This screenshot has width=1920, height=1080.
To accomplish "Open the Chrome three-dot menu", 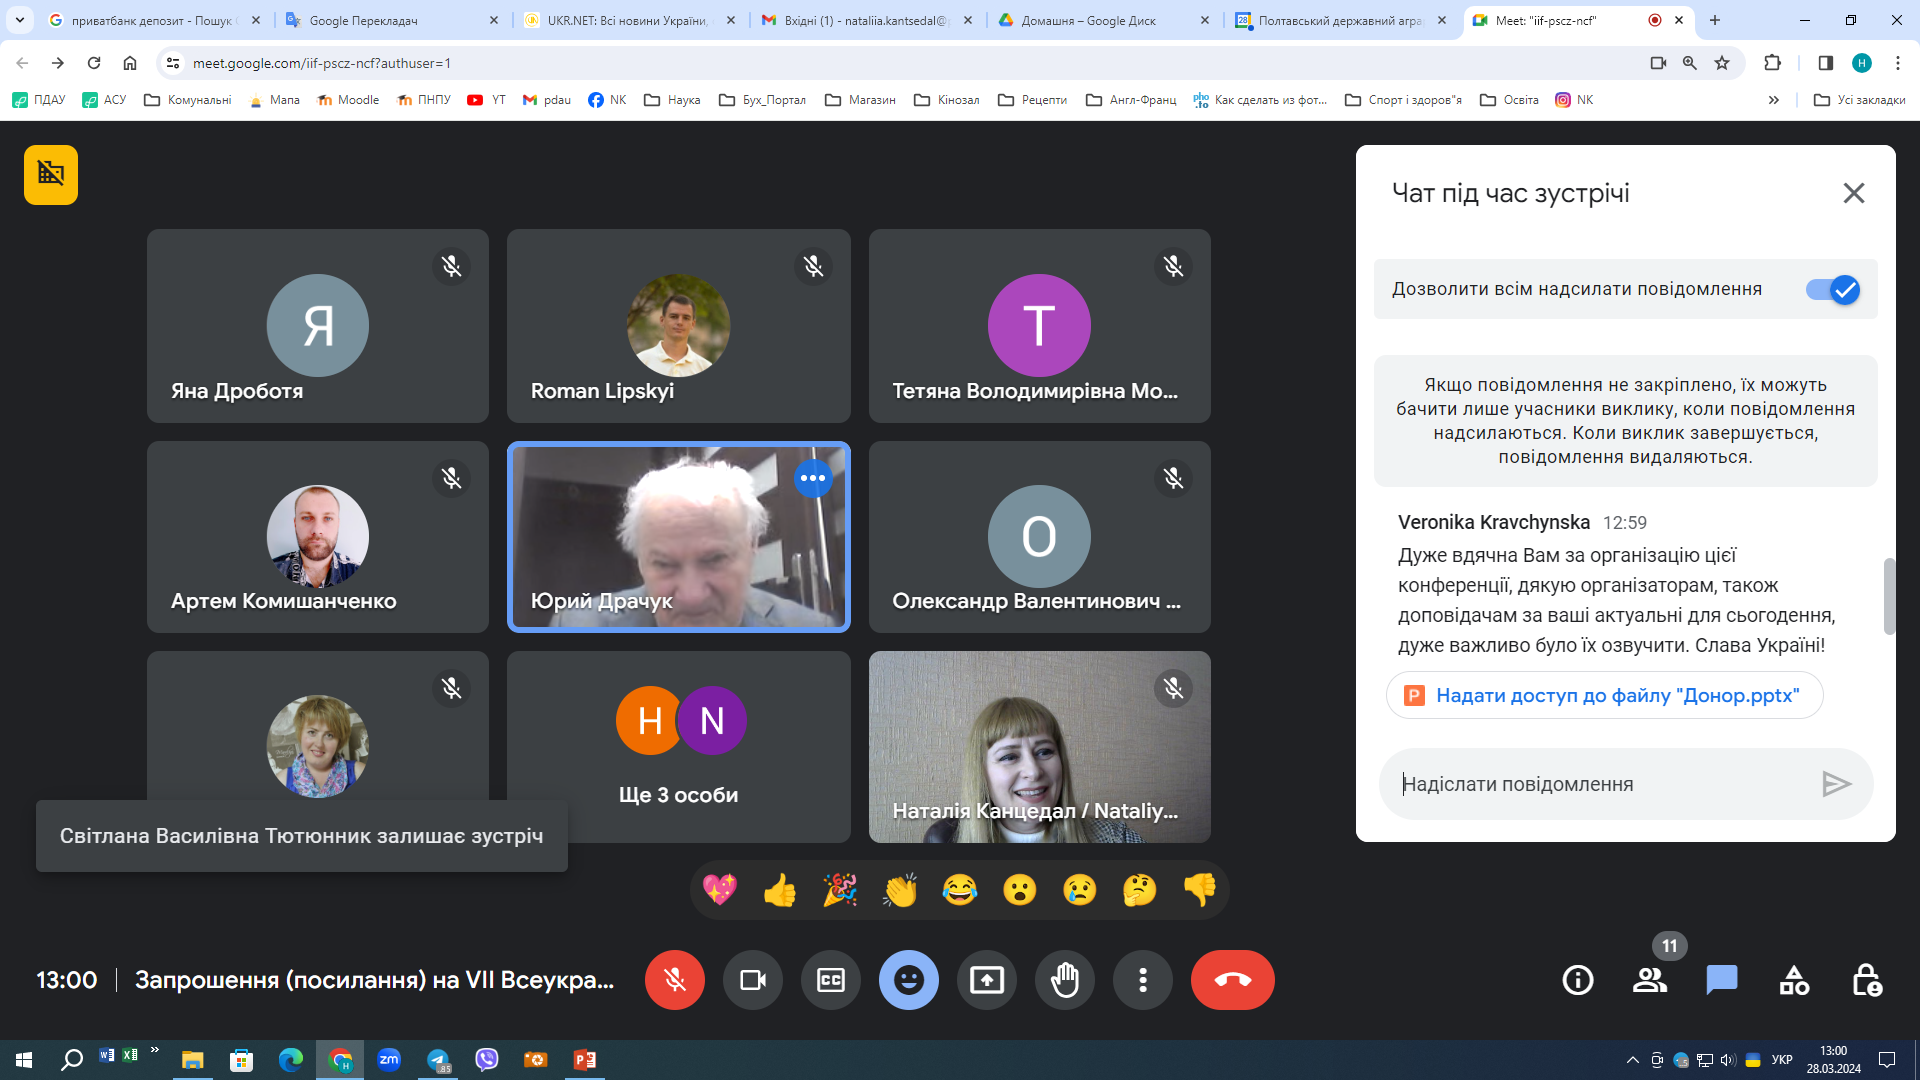I will click(1898, 63).
